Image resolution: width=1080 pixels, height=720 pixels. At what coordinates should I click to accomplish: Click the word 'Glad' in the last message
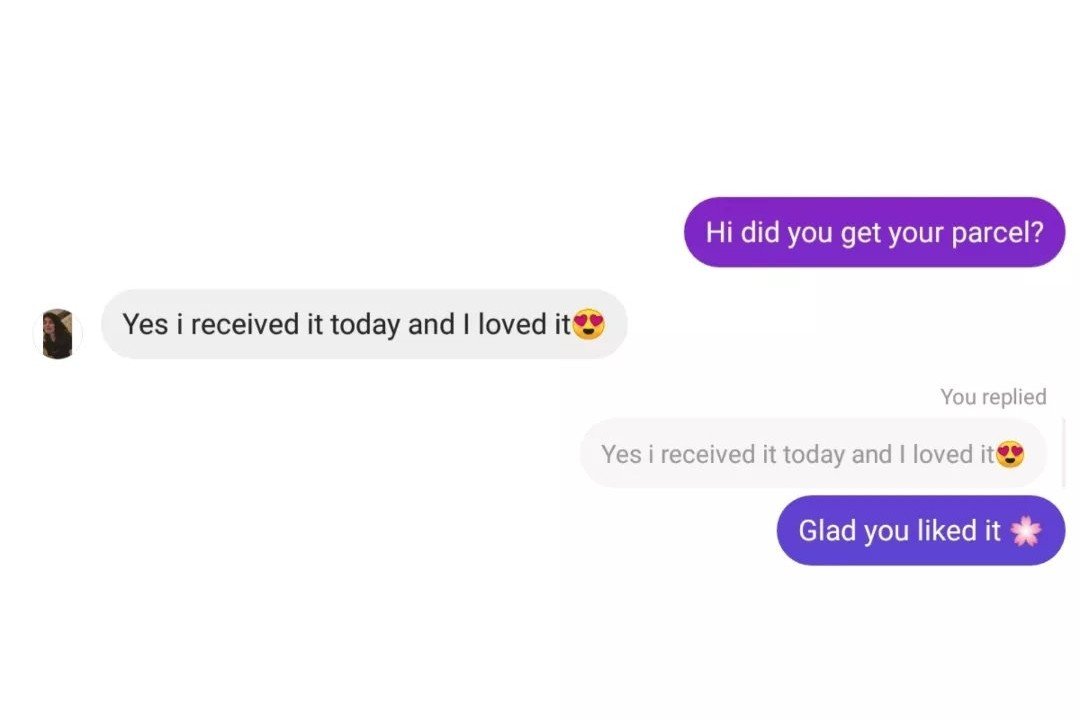827,531
